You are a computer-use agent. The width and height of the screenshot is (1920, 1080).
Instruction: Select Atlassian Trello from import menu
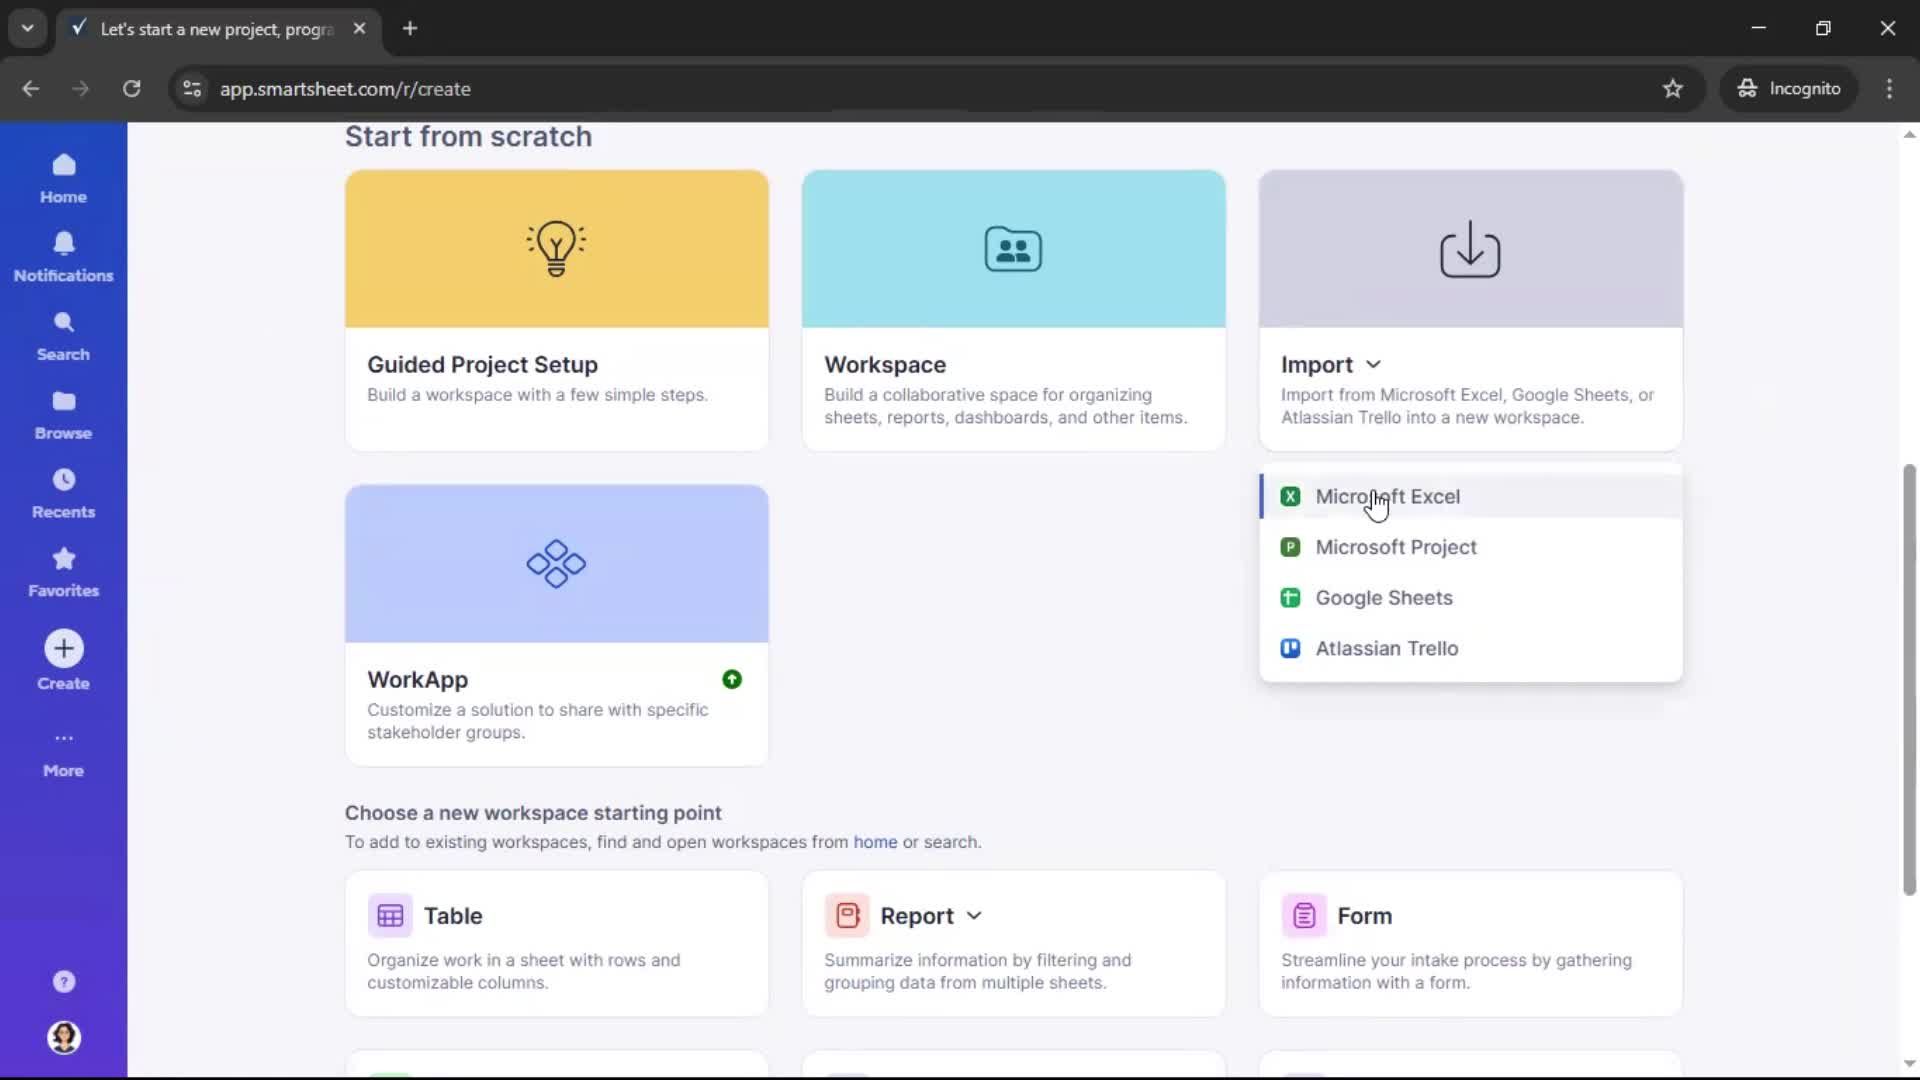[1388, 648]
